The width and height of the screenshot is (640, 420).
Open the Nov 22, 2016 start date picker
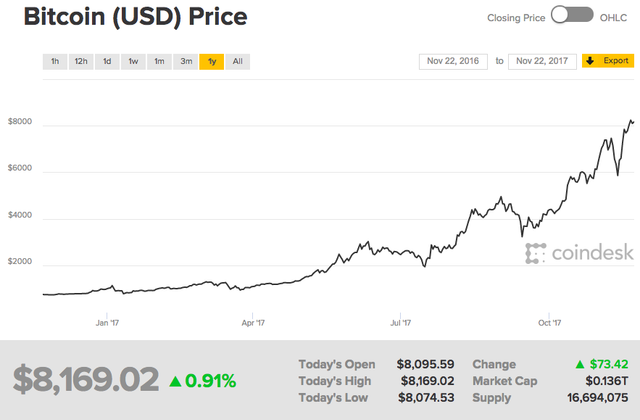[x=453, y=62]
